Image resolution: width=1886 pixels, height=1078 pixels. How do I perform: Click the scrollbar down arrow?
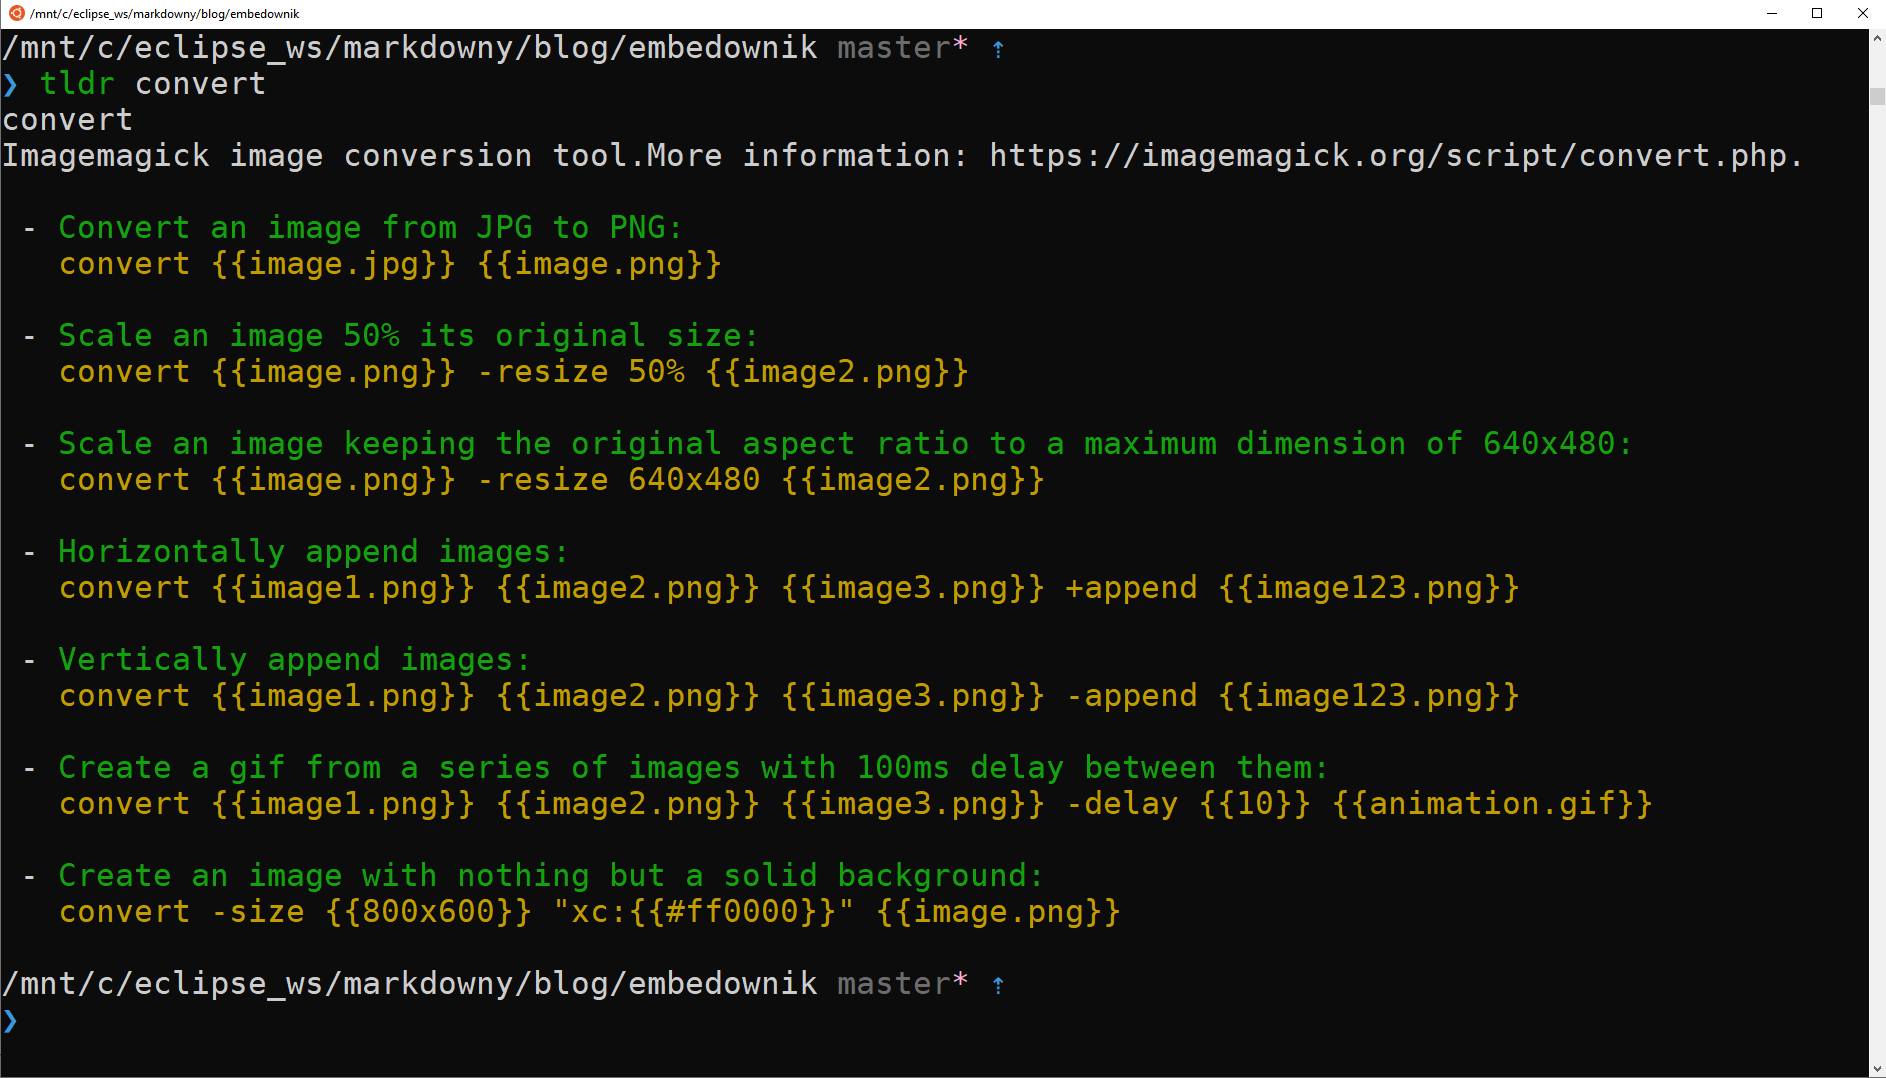coord(1877,1068)
